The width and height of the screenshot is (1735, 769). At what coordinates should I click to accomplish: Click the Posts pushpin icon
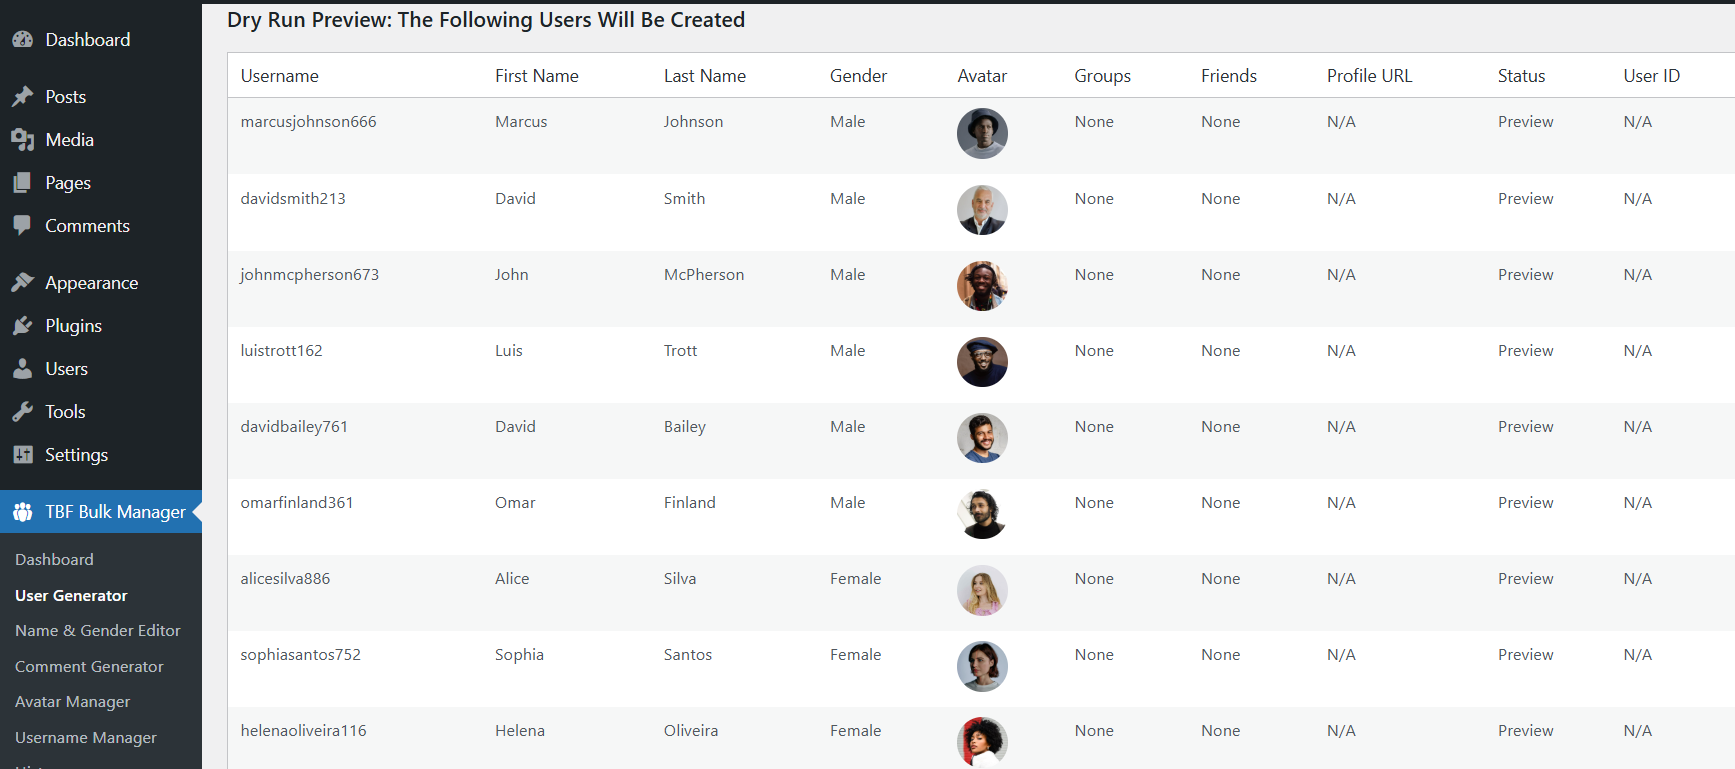click(22, 97)
